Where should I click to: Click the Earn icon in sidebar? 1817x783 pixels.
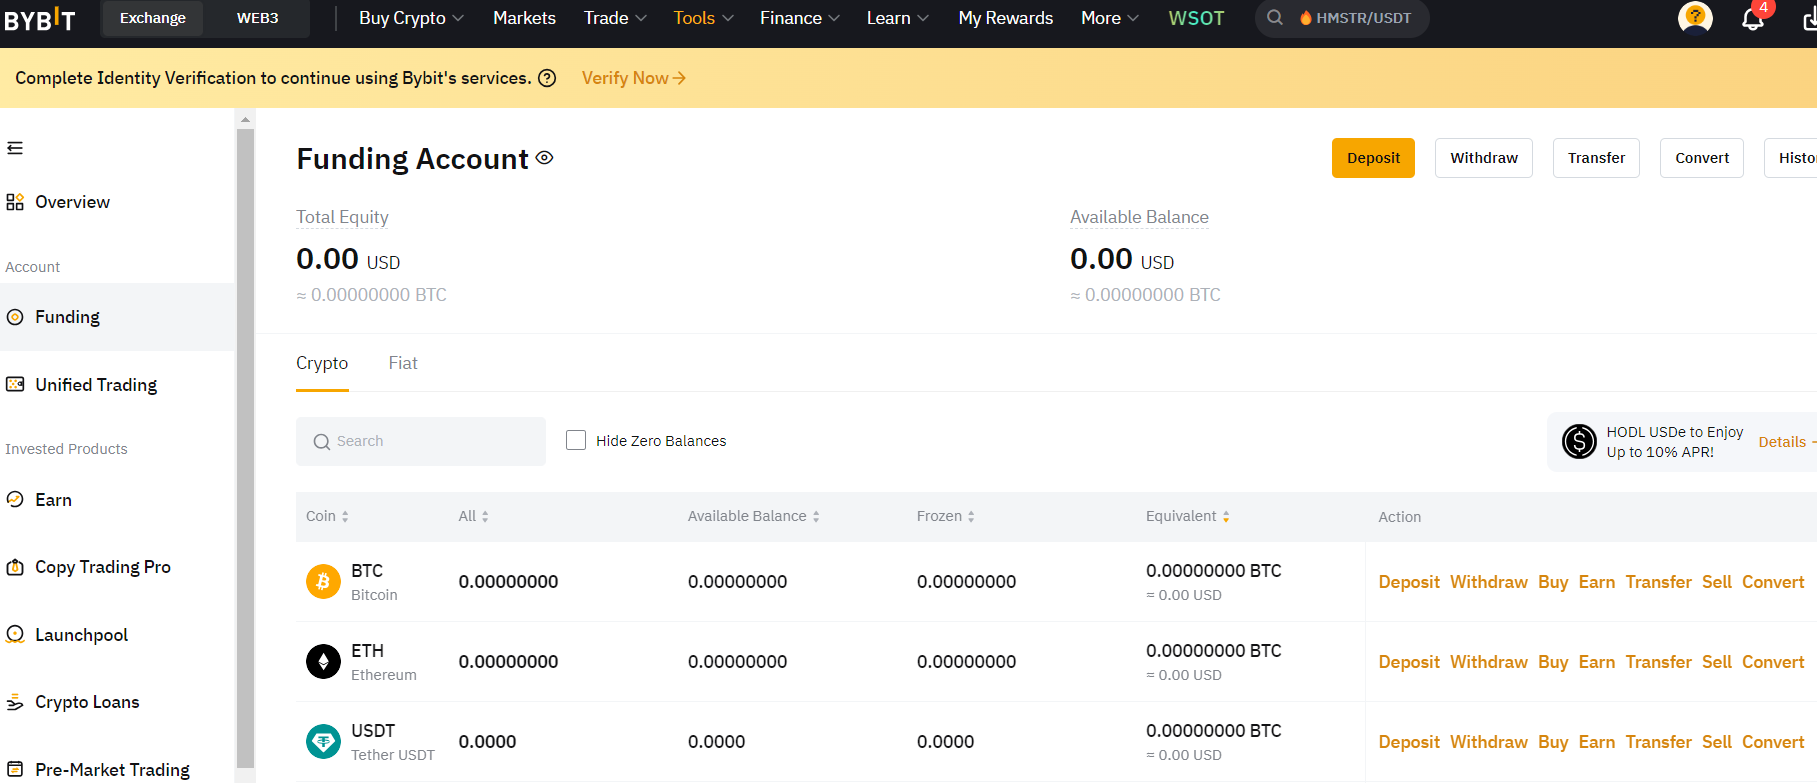click(15, 499)
